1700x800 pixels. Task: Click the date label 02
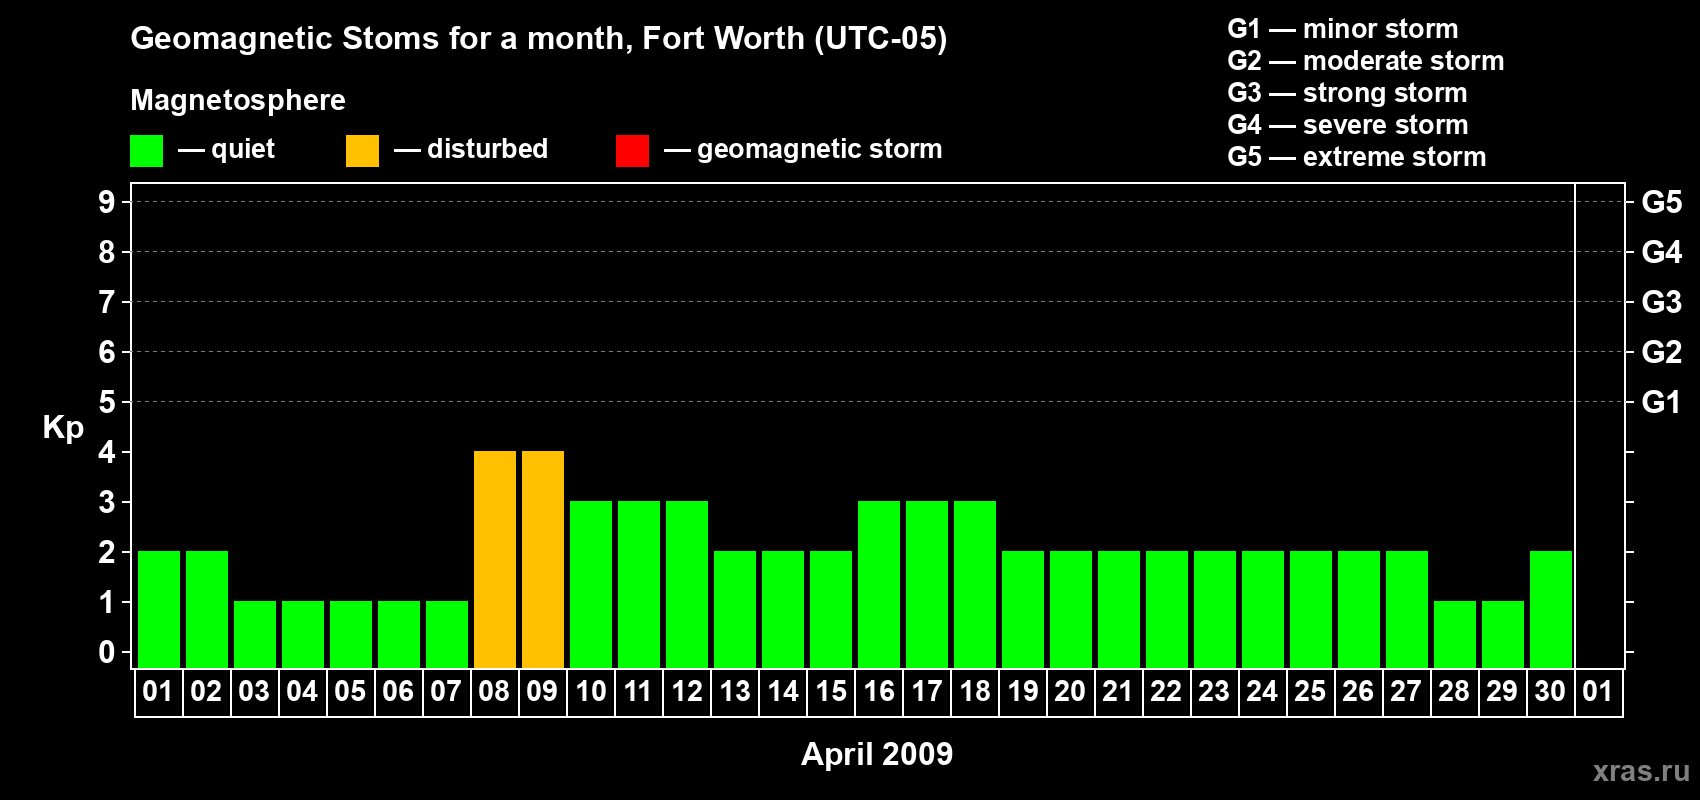click(206, 691)
